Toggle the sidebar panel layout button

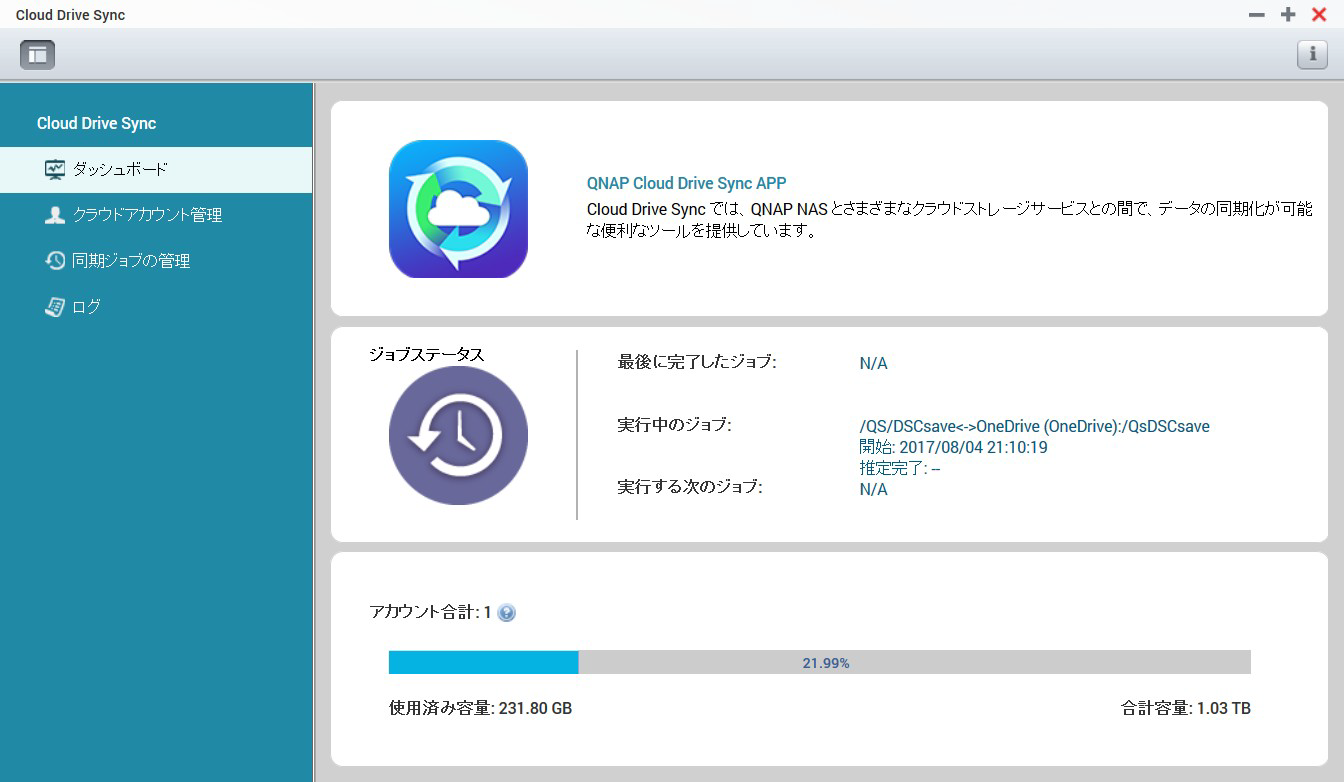pyautogui.click(x=37, y=55)
